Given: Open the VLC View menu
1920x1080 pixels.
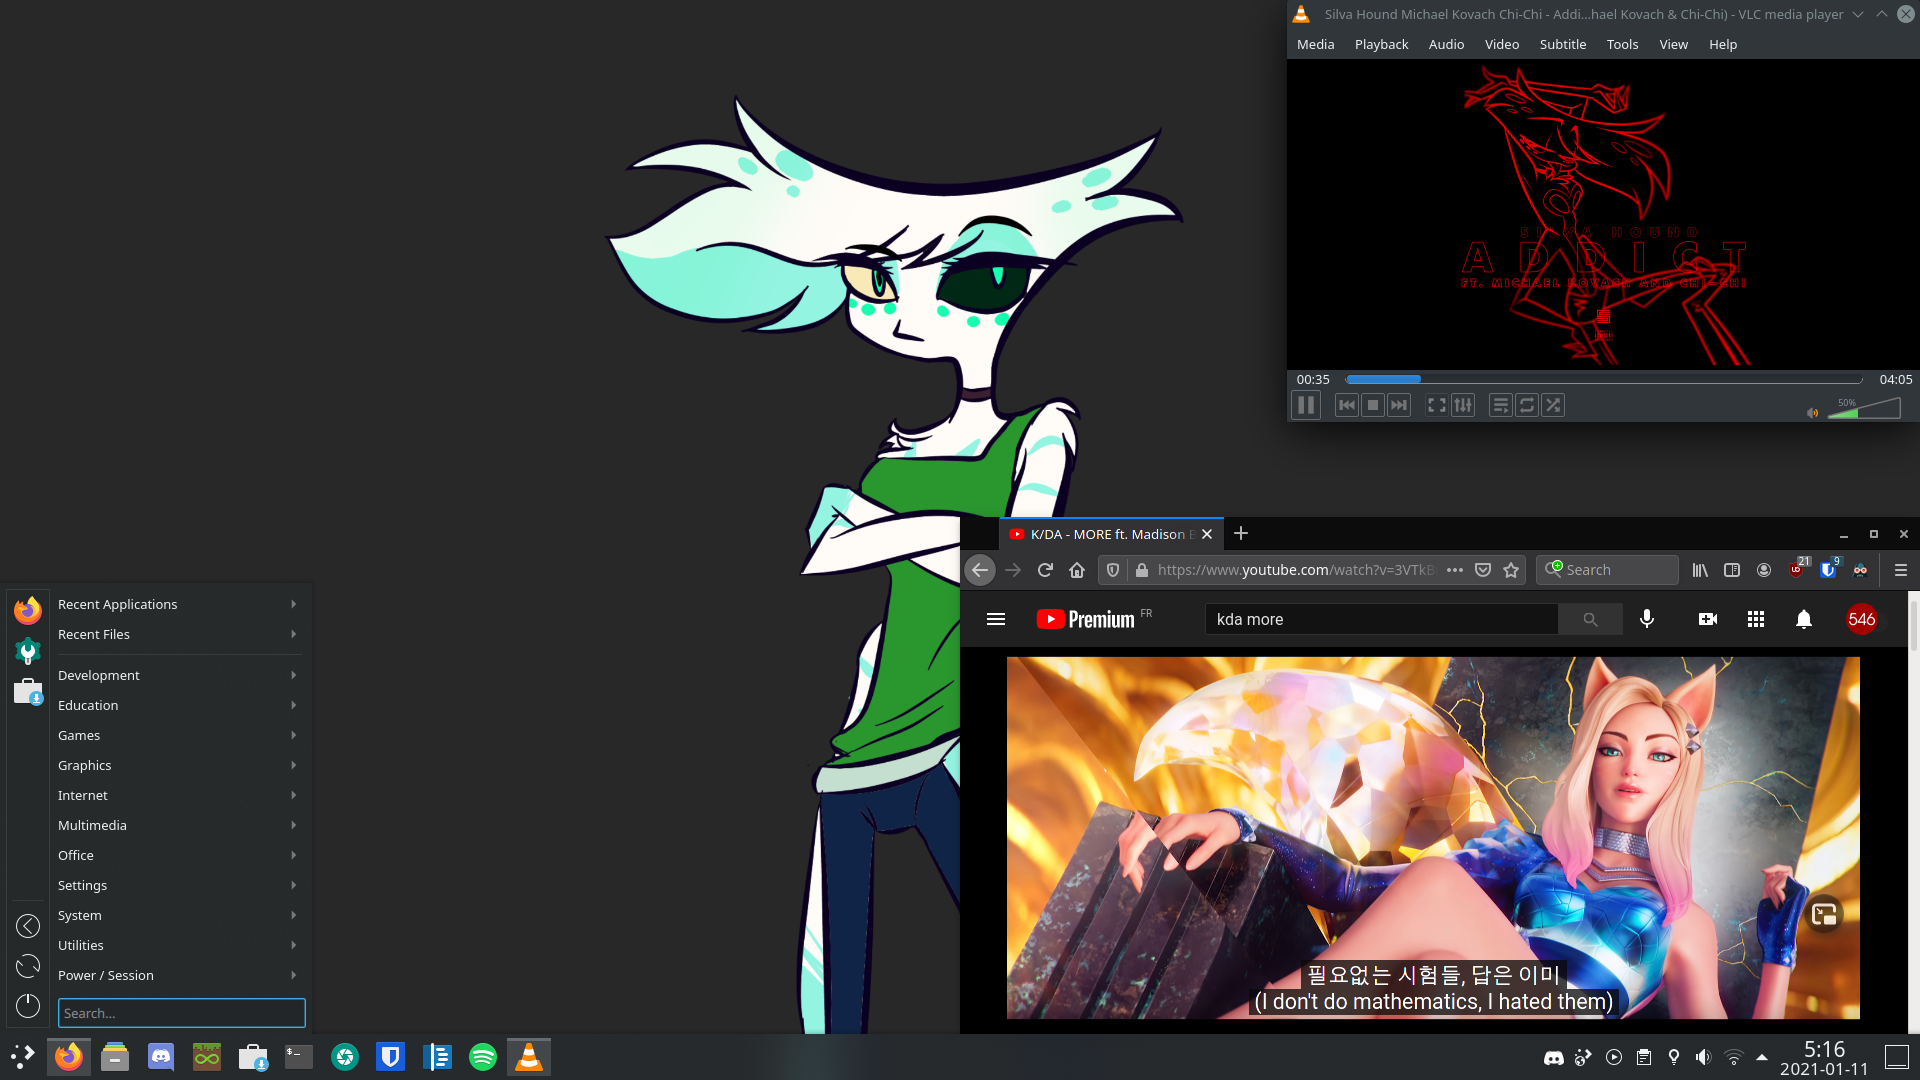Looking at the screenshot, I should tap(1673, 44).
